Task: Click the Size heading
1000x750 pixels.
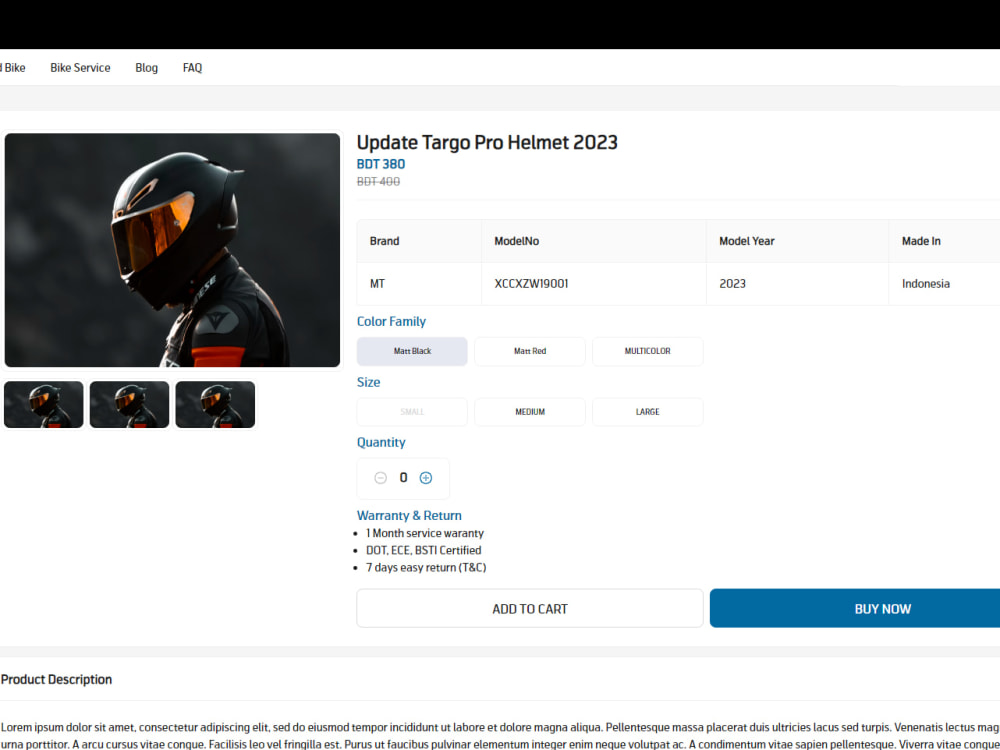Action: tap(368, 382)
